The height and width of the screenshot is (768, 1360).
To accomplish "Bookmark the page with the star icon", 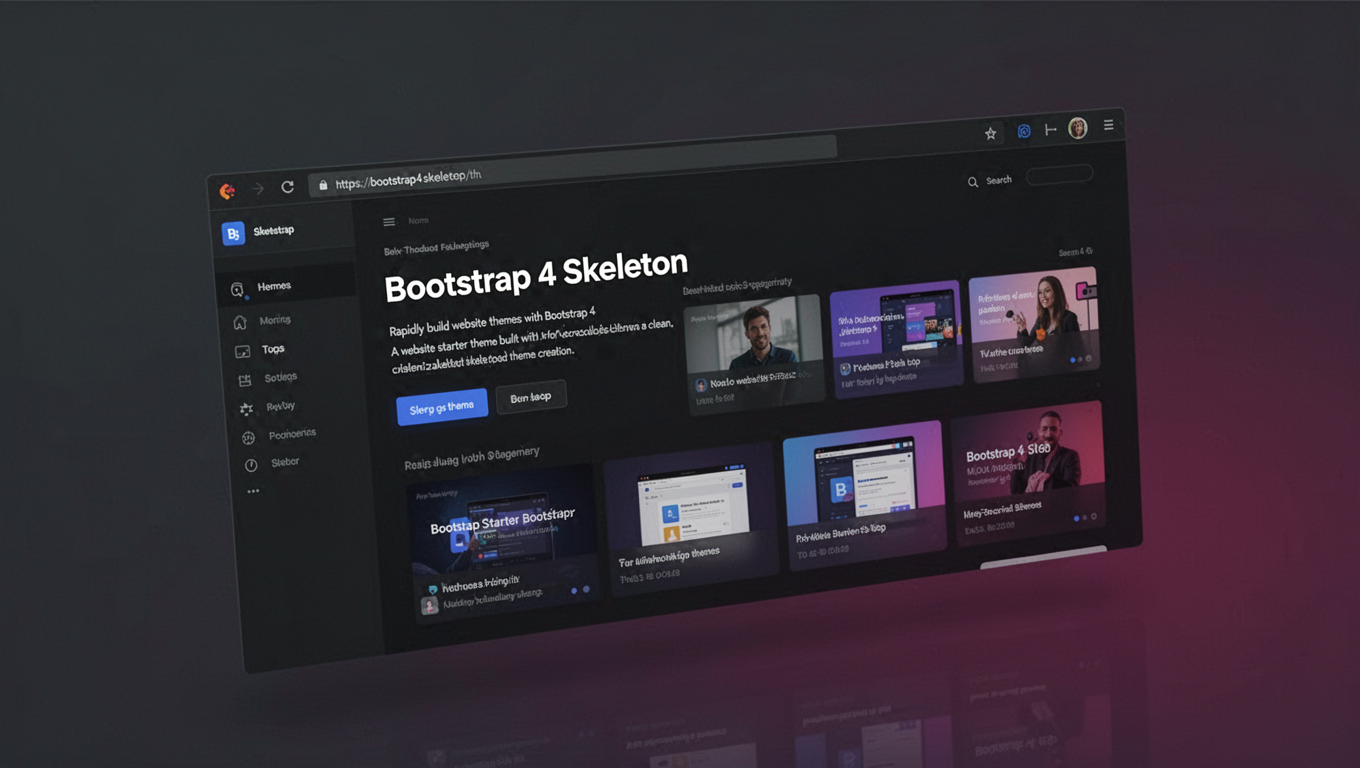I will 991,133.
